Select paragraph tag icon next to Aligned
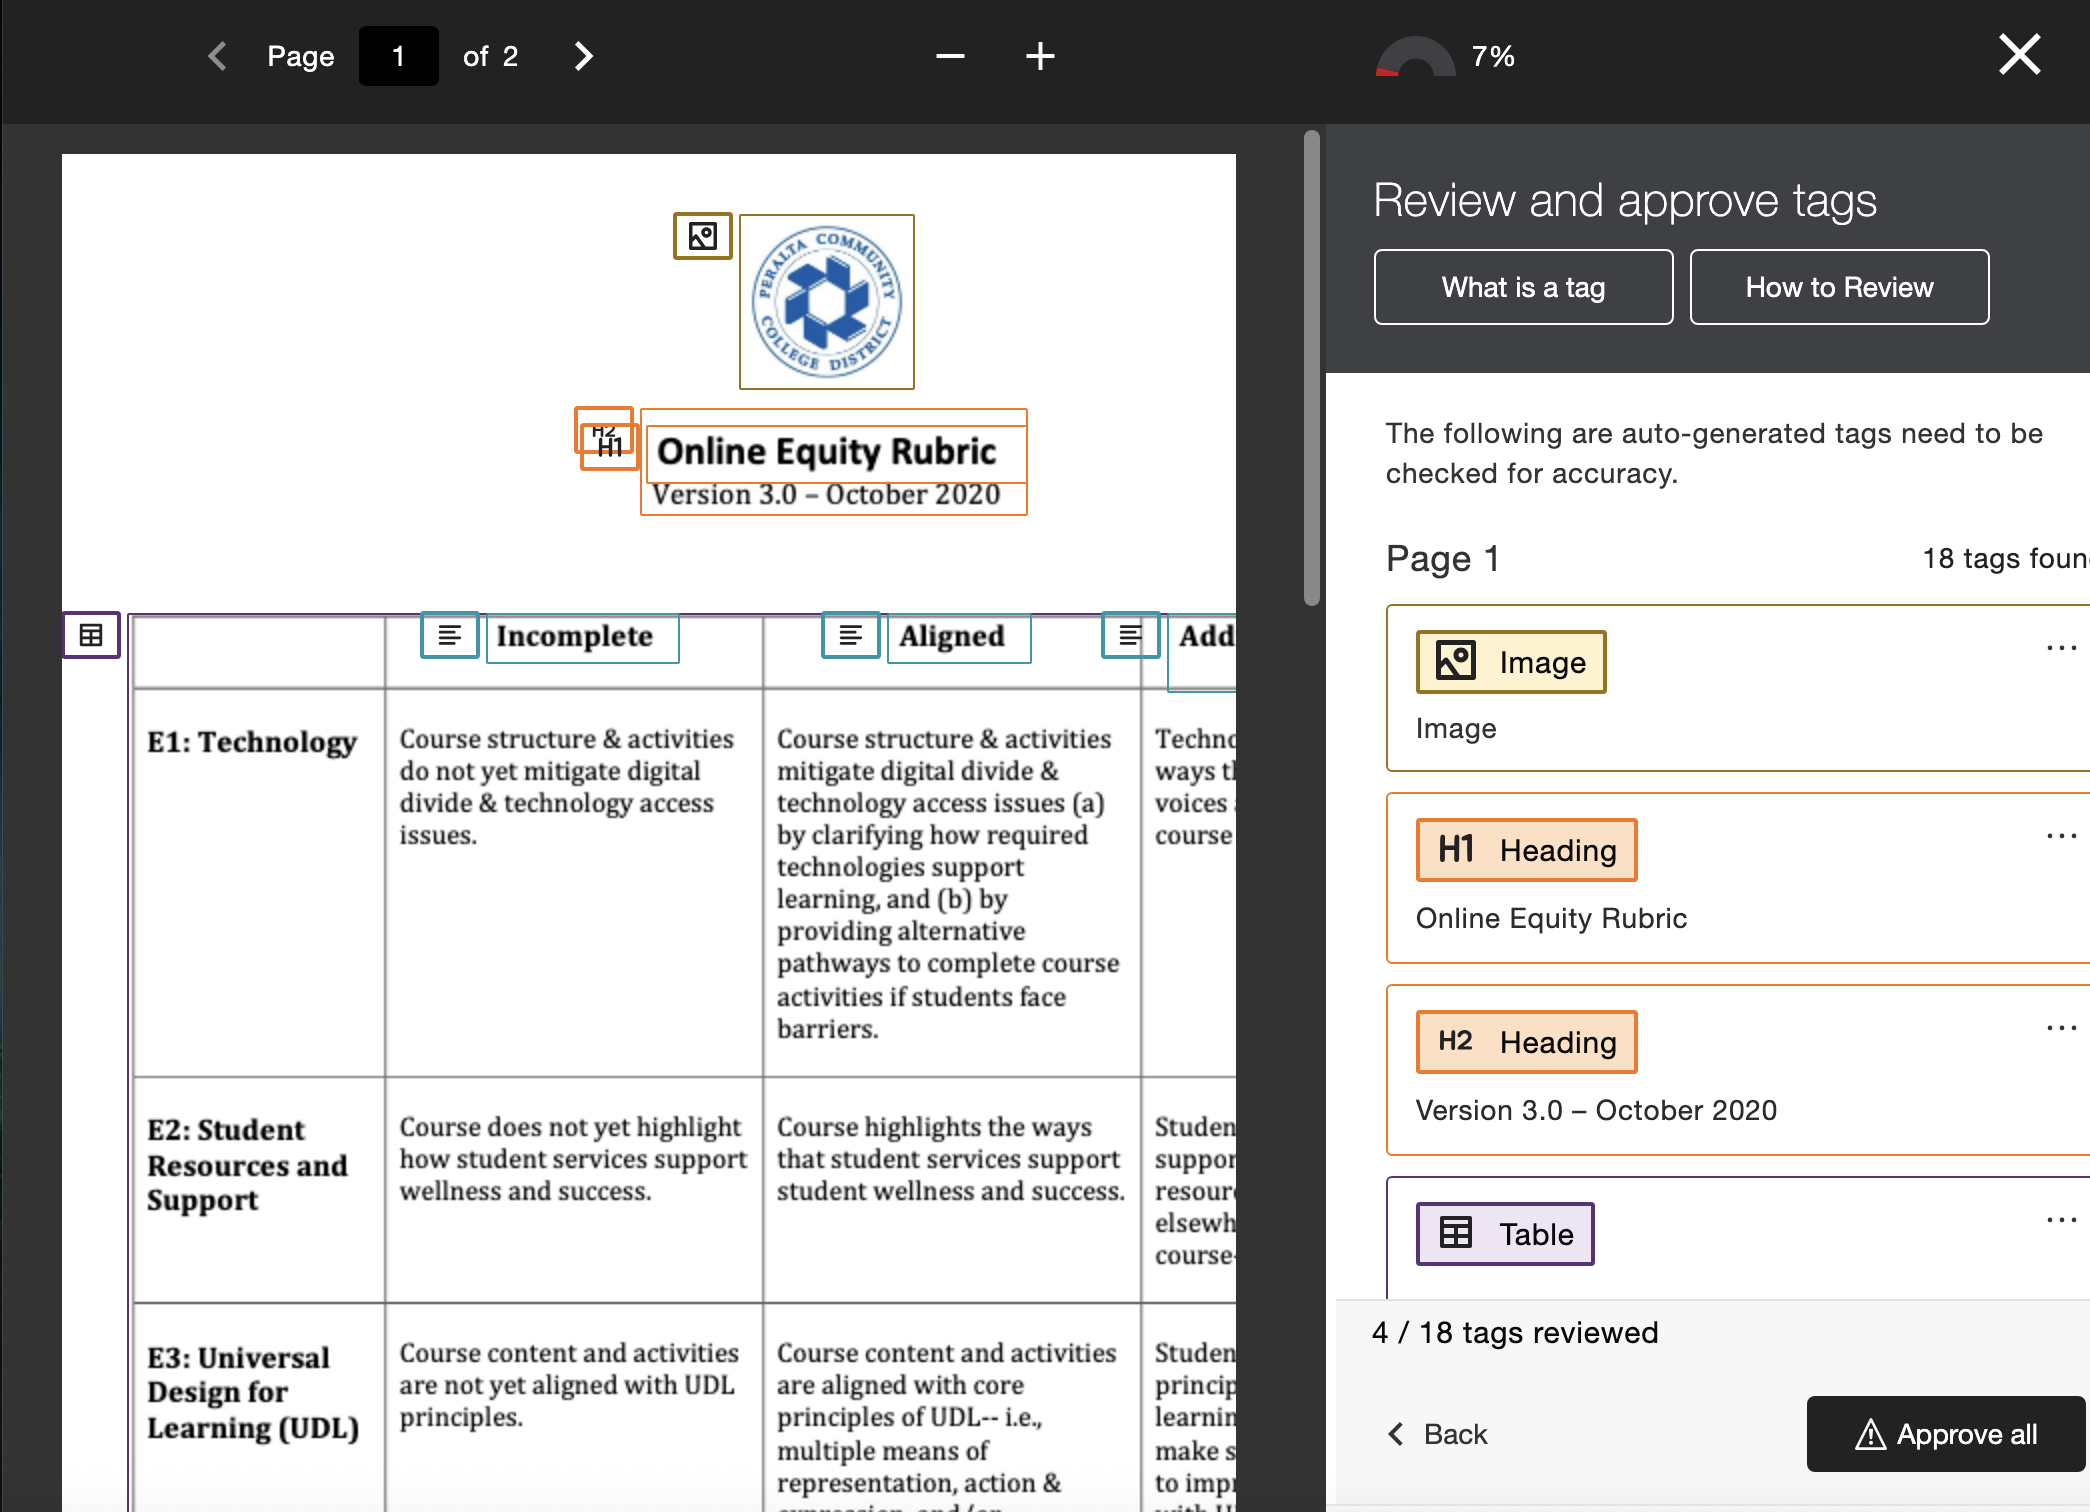The image size is (2090, 1512). (851, 635)
